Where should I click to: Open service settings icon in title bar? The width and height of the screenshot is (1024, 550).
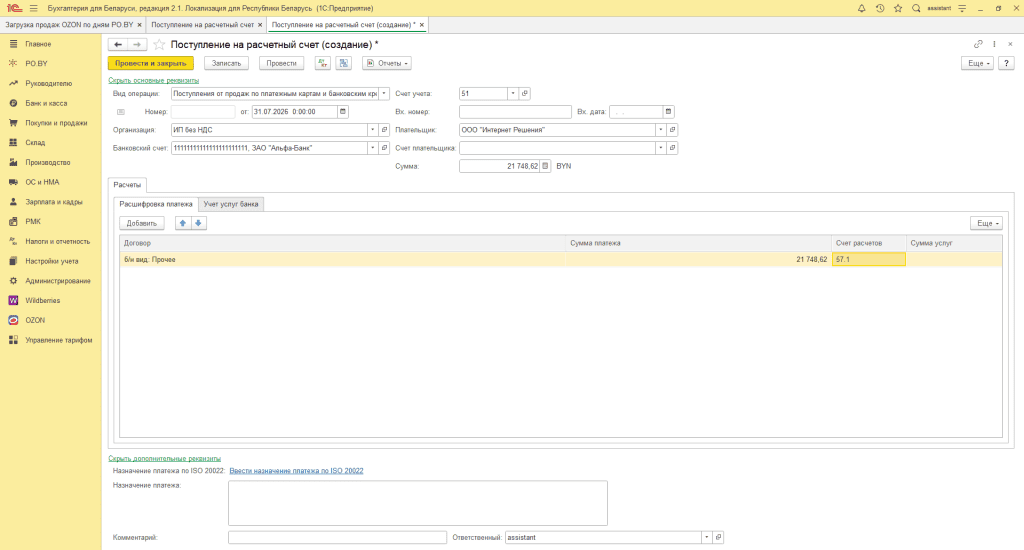962,8
